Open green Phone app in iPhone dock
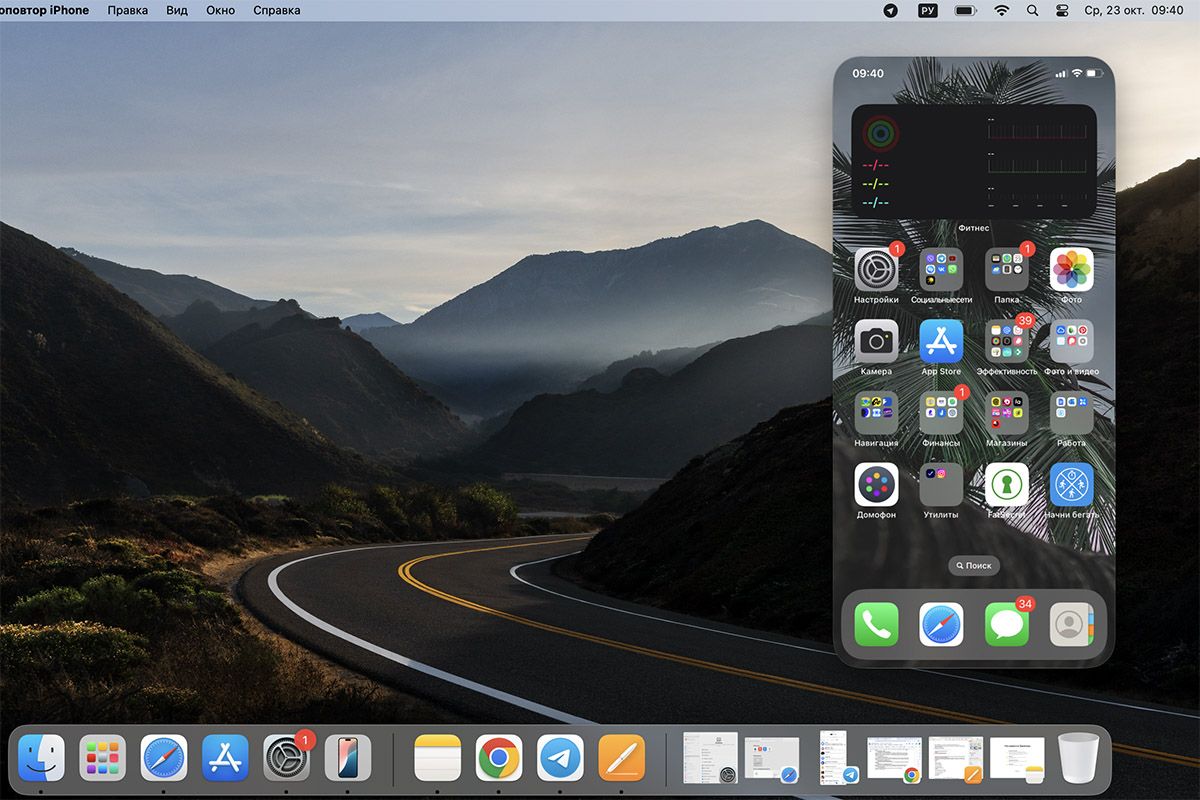Image resolution: width=1200 pixels, height=800 pixels. tap(876, 624)
